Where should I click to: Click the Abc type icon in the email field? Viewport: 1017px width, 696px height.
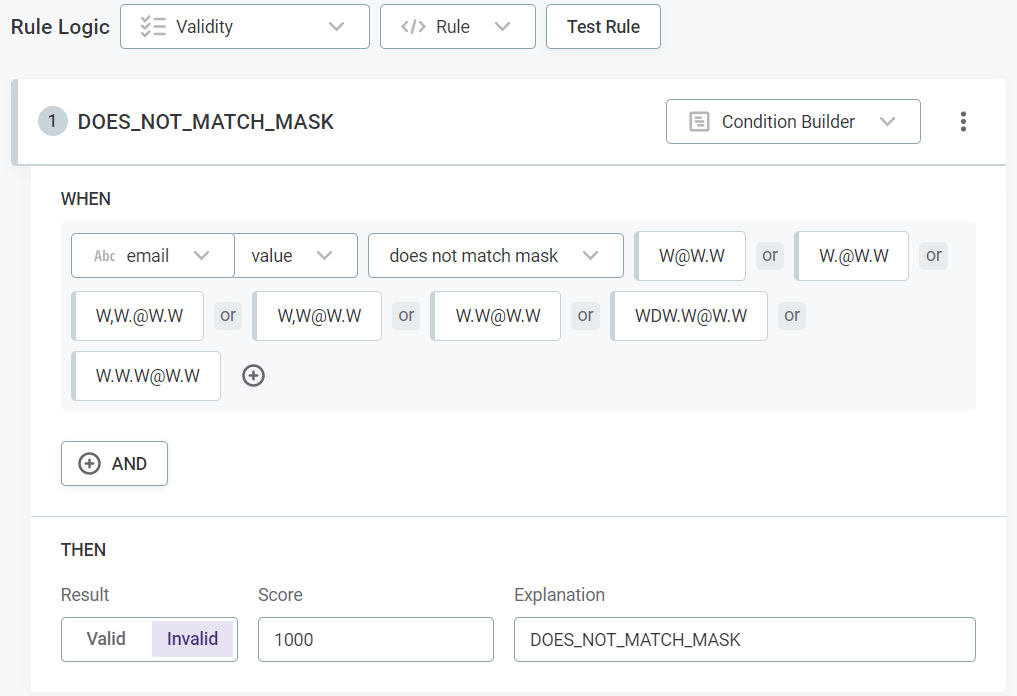pos(103,255)
